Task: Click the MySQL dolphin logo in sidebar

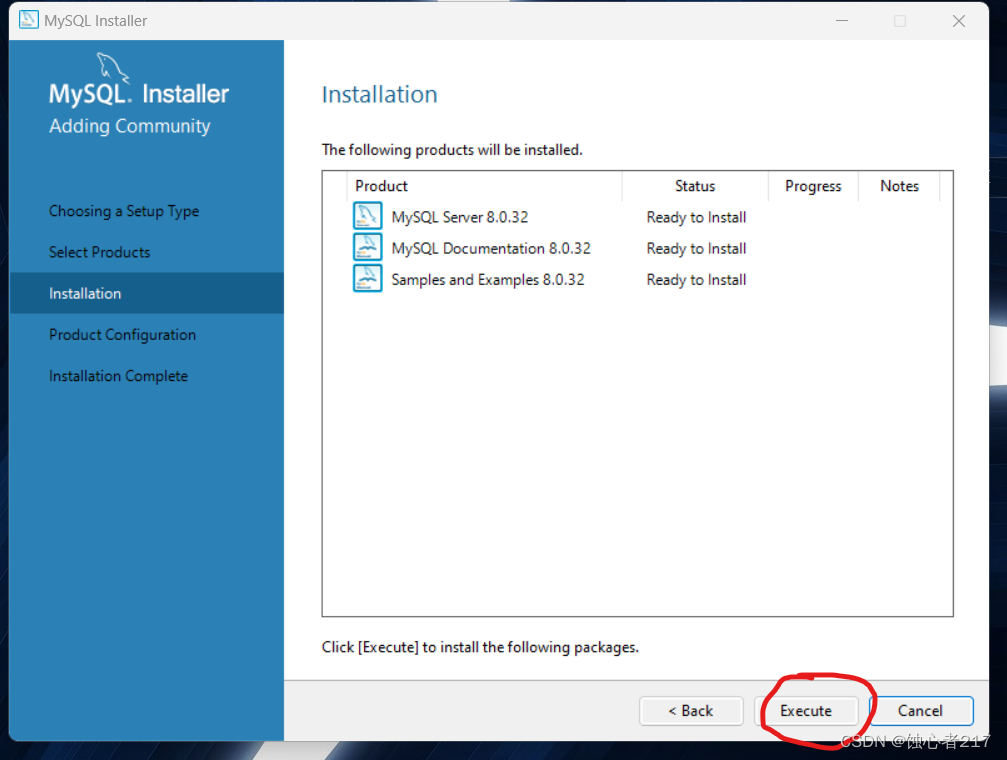Action: pos(112,67)
